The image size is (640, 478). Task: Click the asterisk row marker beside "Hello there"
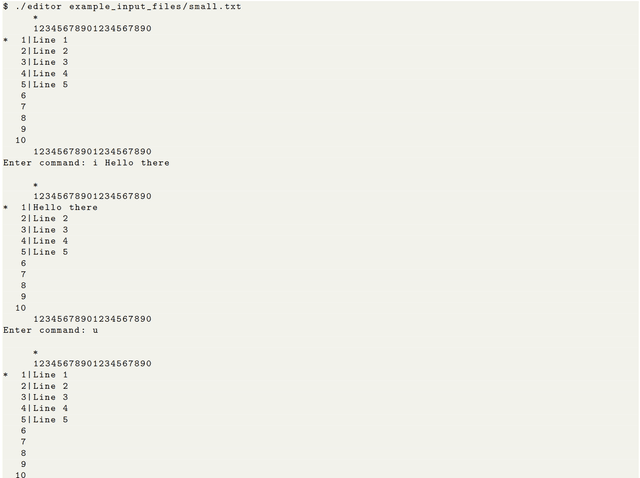(x=6, y=207)
